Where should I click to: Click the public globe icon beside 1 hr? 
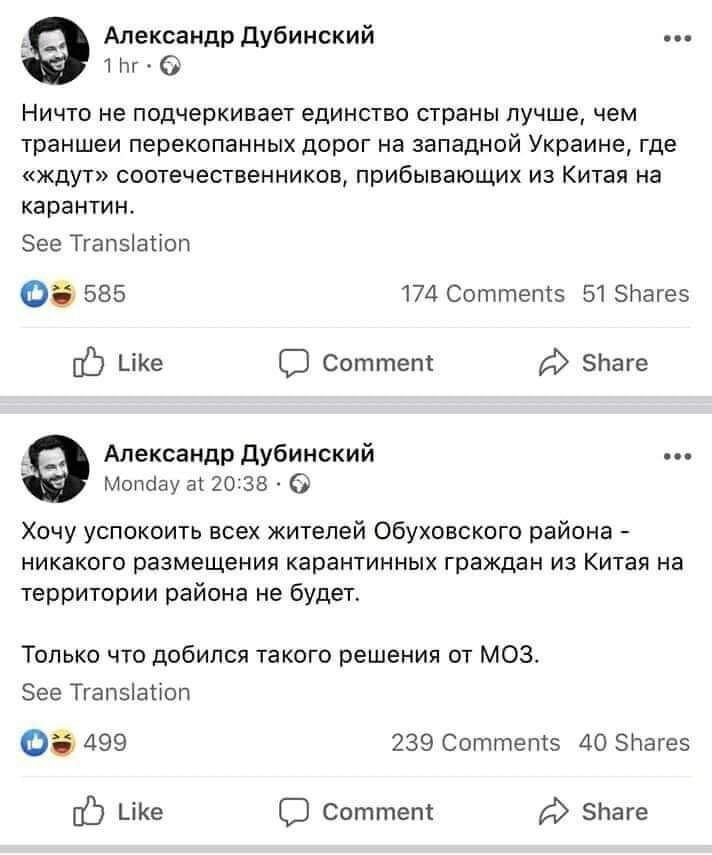coord(171,66)
